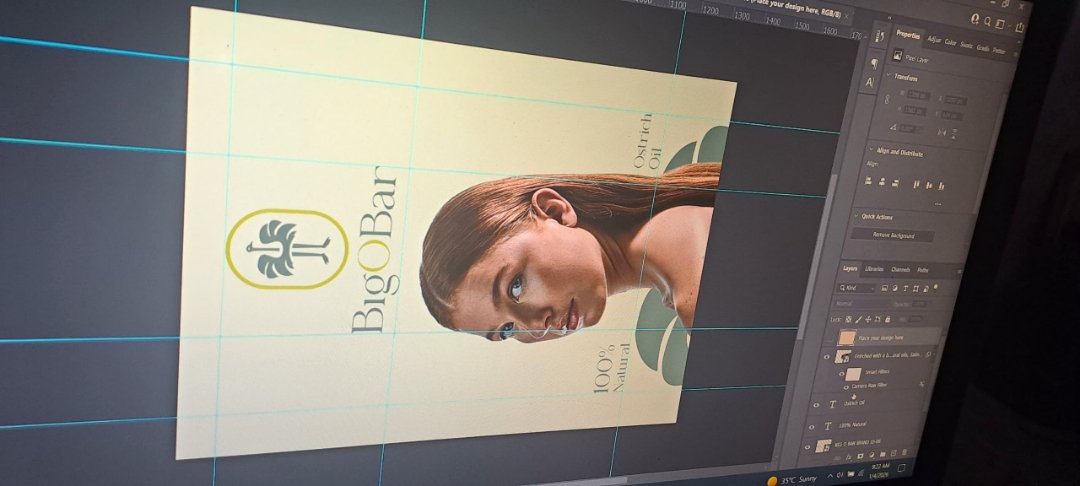Switch to the Channels tab

tap(901, 270)
